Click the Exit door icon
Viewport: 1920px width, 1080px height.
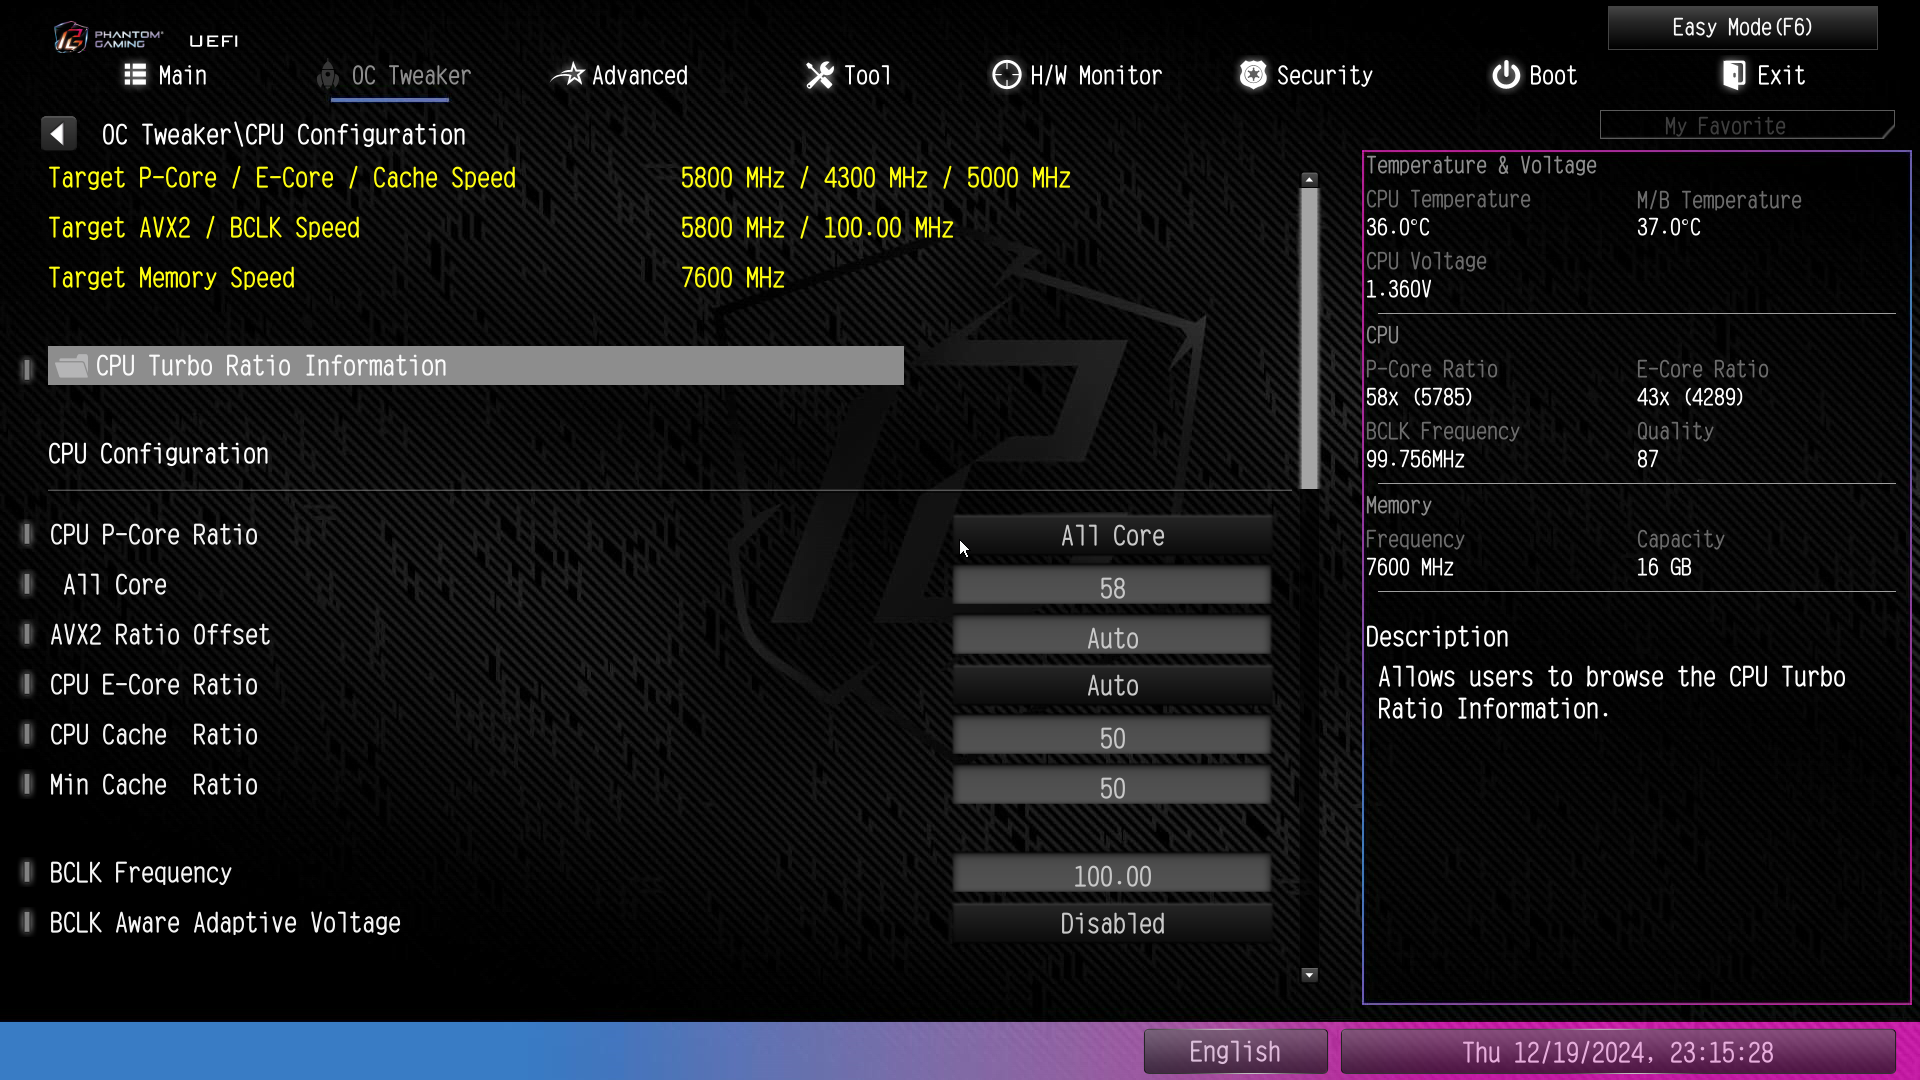1734,75
